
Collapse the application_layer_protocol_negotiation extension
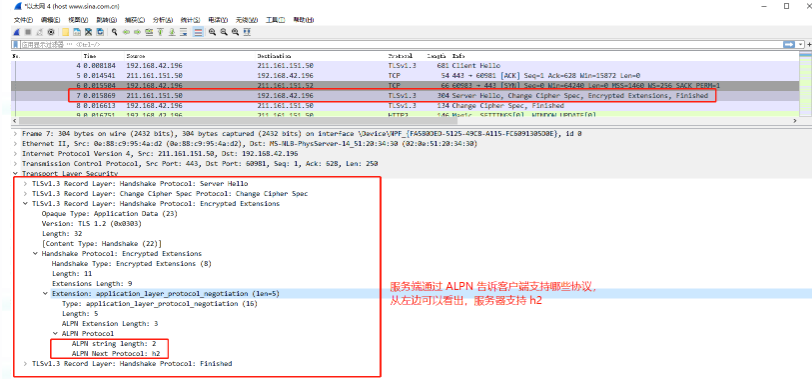click(46, 294)
